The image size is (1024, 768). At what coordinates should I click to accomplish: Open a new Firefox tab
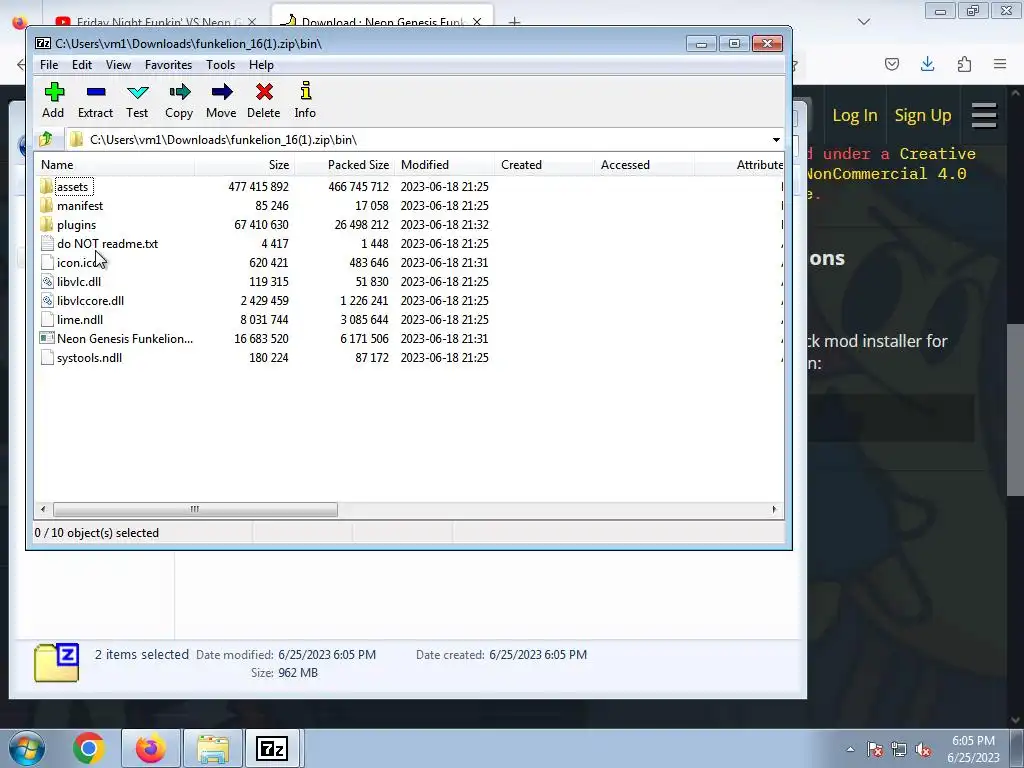515,22
